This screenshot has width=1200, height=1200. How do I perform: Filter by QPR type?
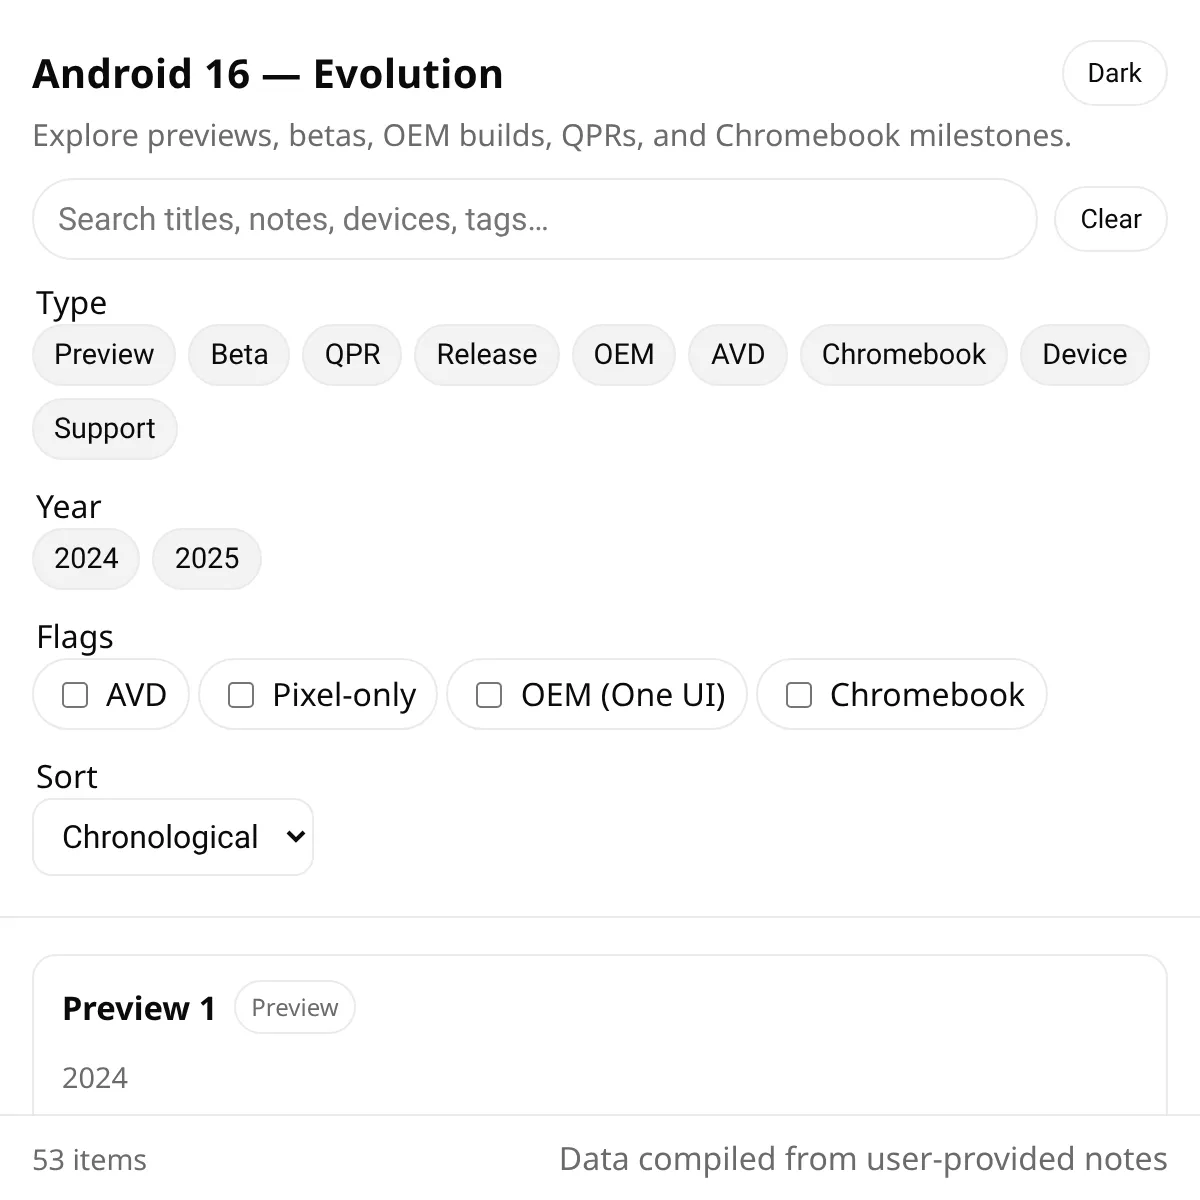coord(352,354)
